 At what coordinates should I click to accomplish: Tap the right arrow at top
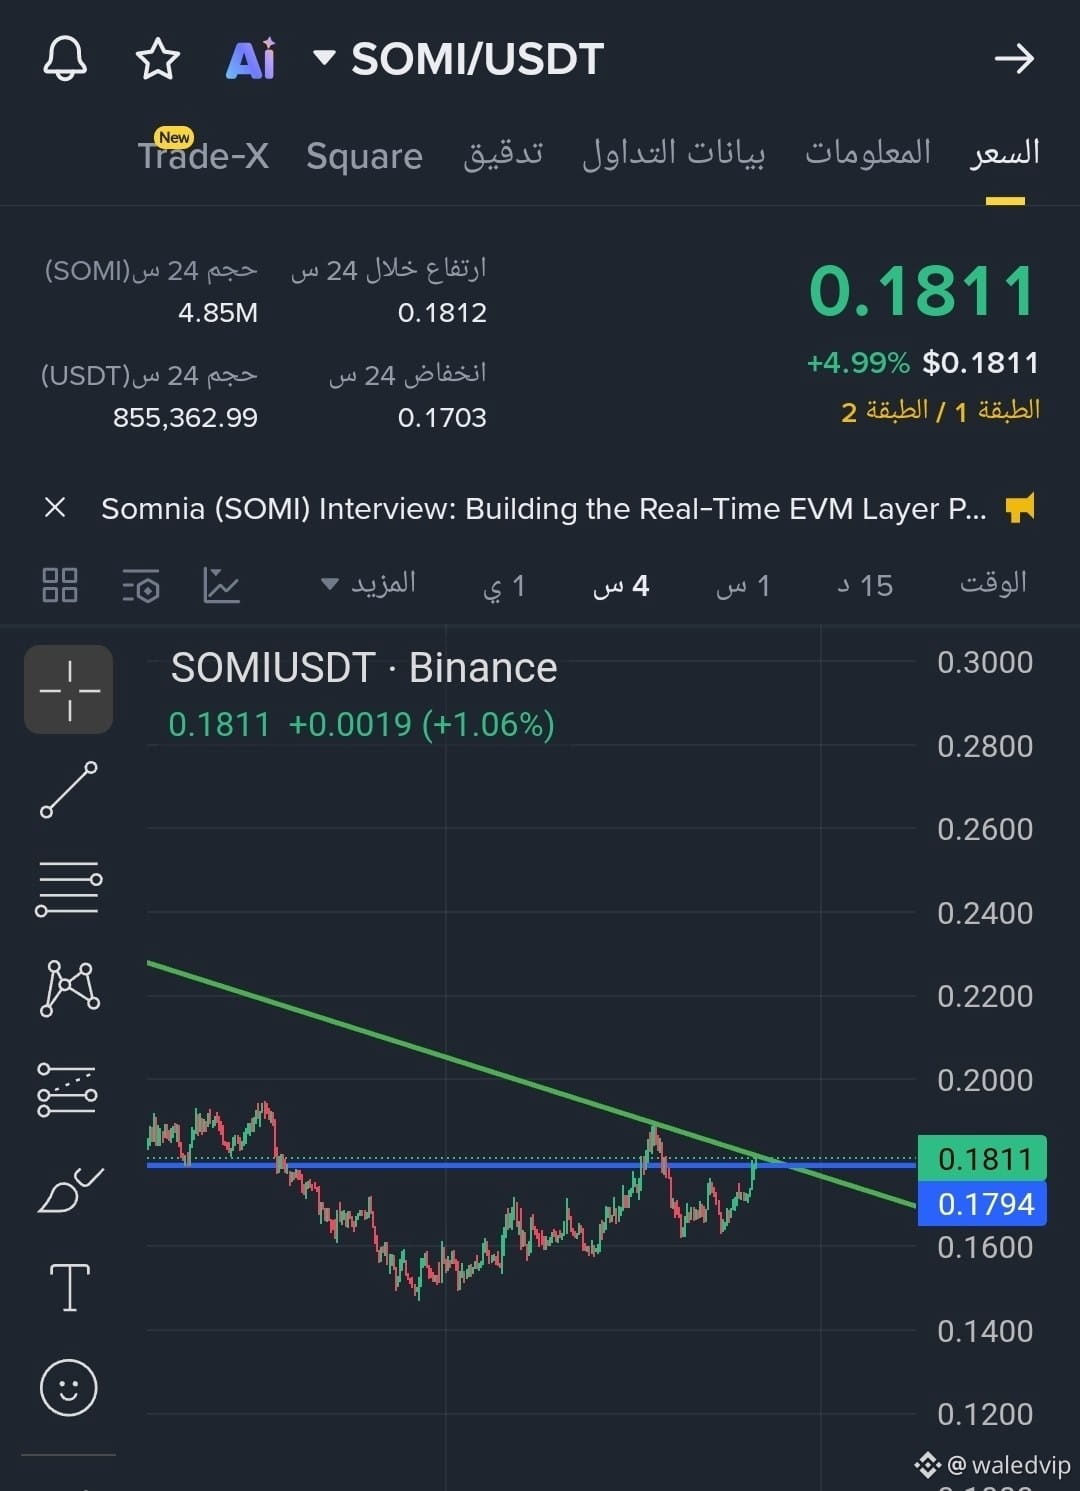[x=1014, y=59]
